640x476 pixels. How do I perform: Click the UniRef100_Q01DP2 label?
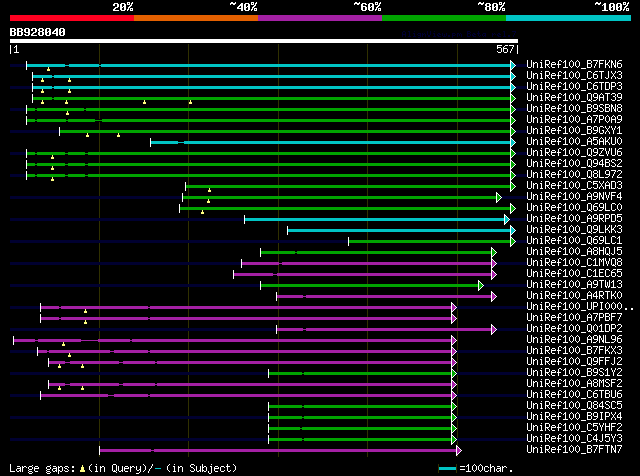coord(574,329)
